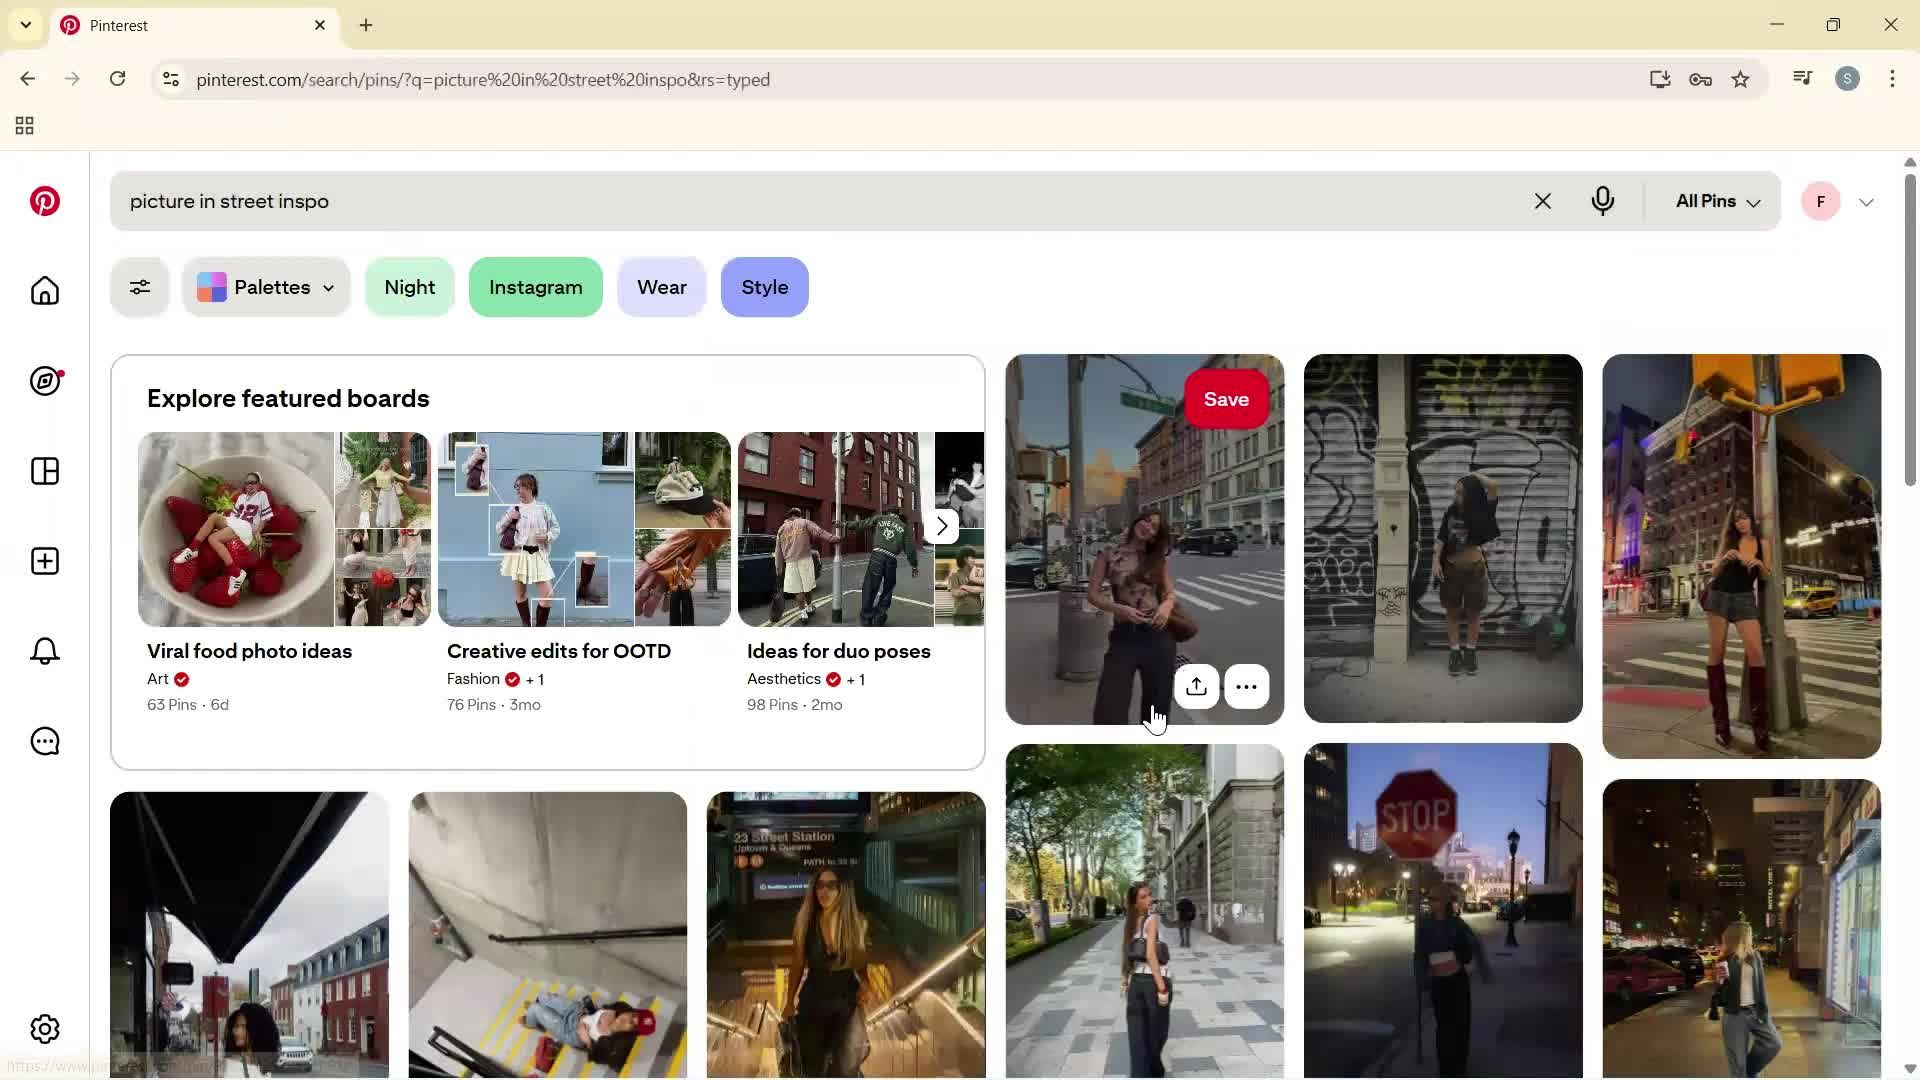This screenshot has height=1080, width=1920.
Task: Open search filters with the sliders icon
Action: pyautogui.click(x=139, y=287)
